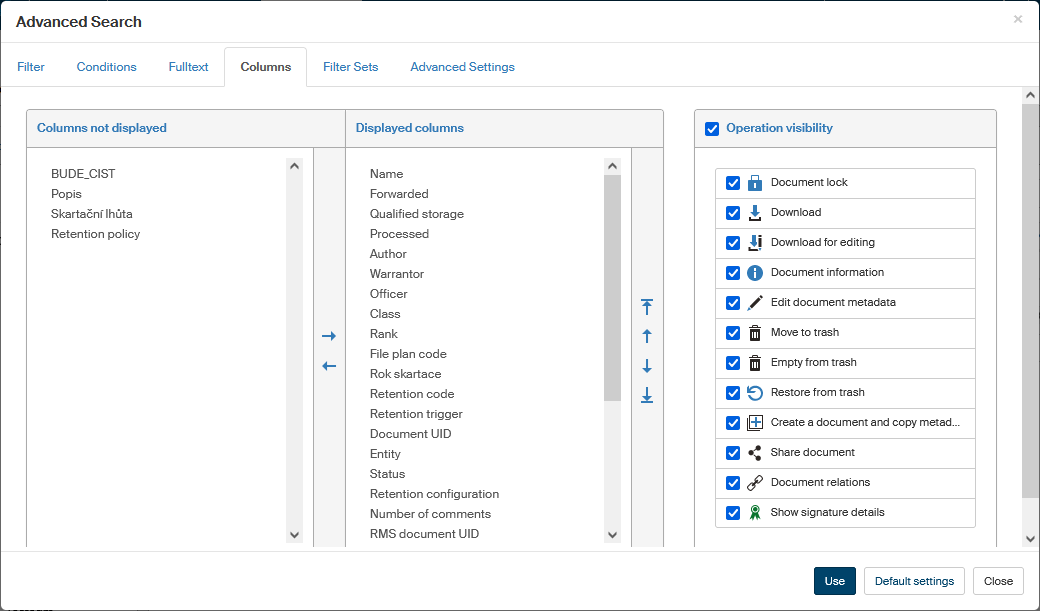1040x611 pixels.
Task: Click the Share document icon
Action: [x=755, y=453]
